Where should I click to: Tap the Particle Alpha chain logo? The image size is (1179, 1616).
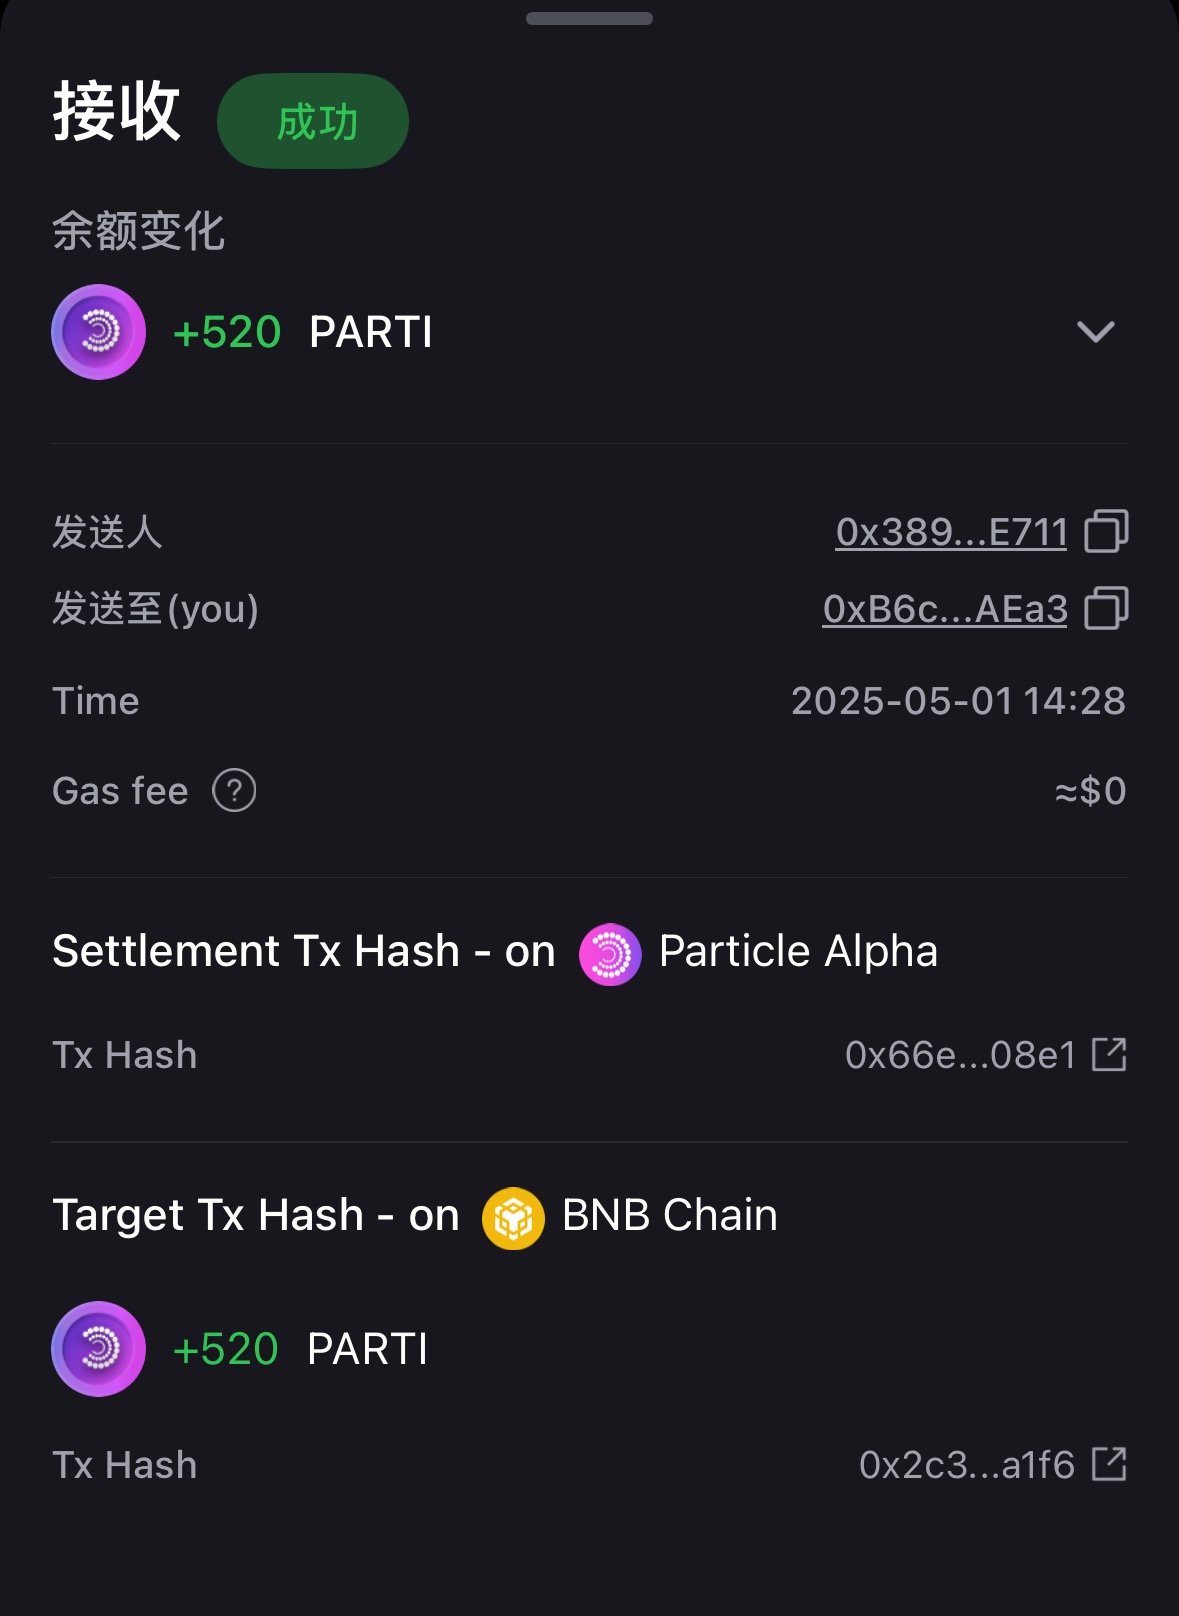pos(610,954)
